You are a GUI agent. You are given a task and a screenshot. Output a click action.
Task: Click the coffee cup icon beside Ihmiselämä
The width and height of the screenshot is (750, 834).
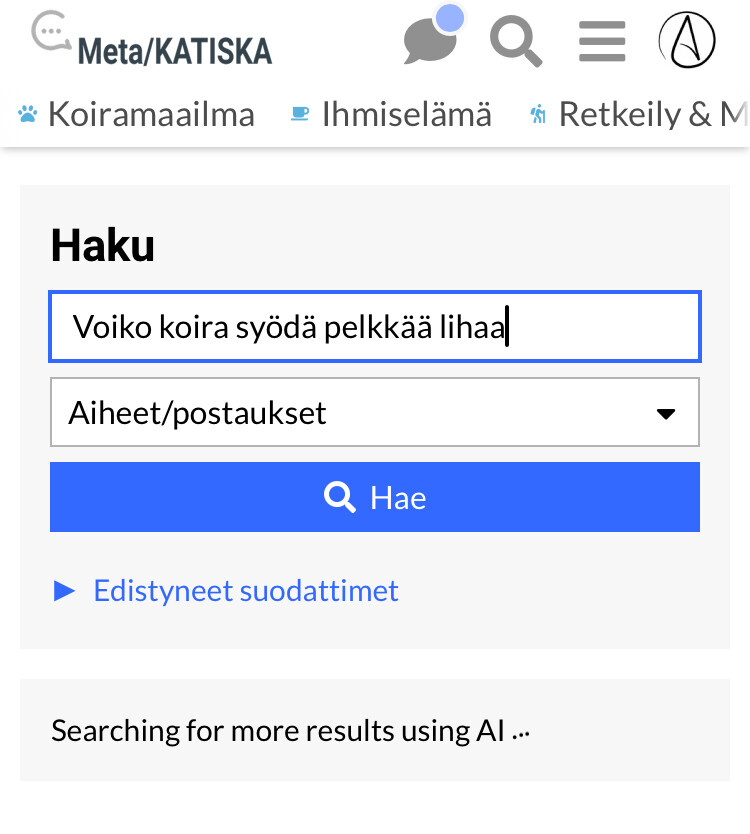pyautogui.click(x=300, y=115)
